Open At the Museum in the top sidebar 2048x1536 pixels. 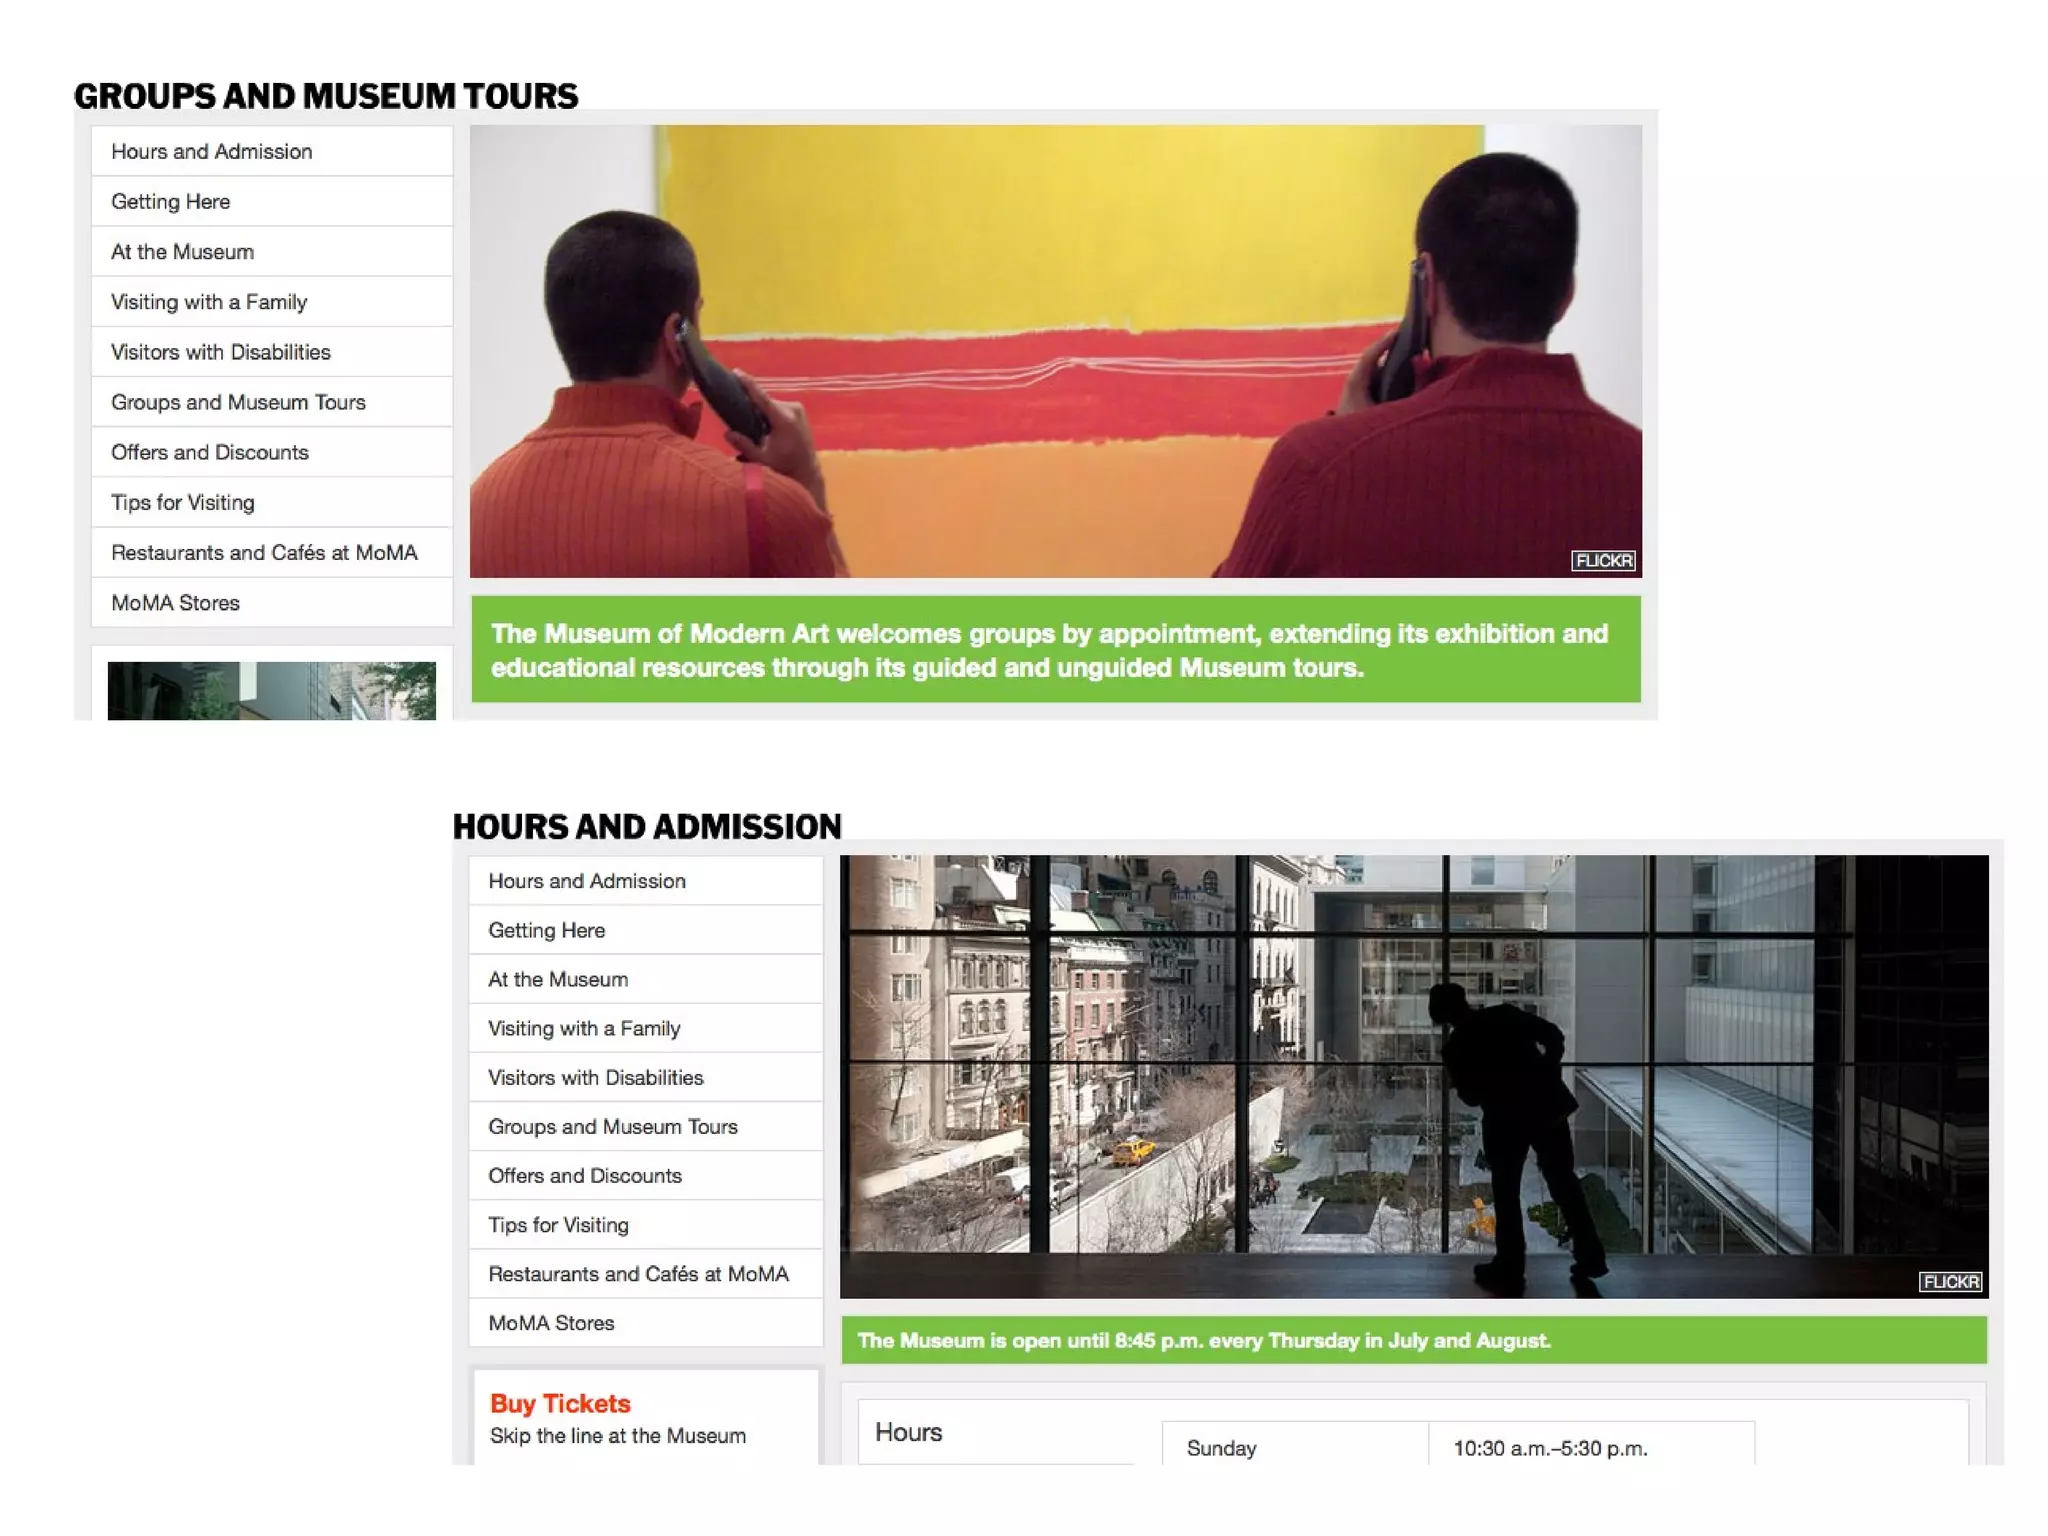(183, 252)
